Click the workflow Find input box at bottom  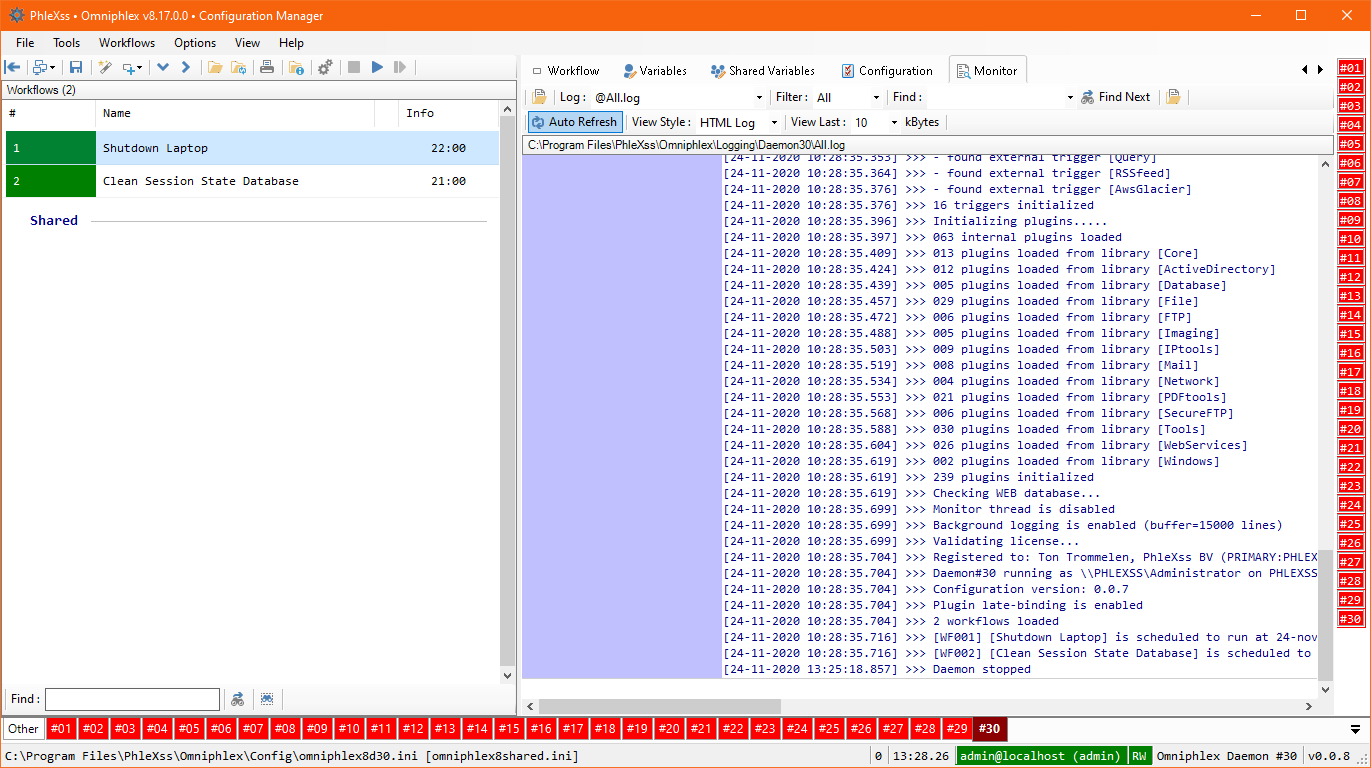point(132,699)
